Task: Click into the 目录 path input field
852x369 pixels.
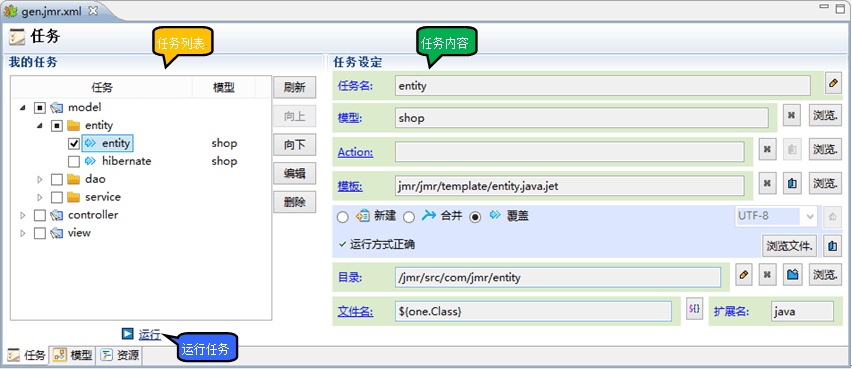Action: 558,277
